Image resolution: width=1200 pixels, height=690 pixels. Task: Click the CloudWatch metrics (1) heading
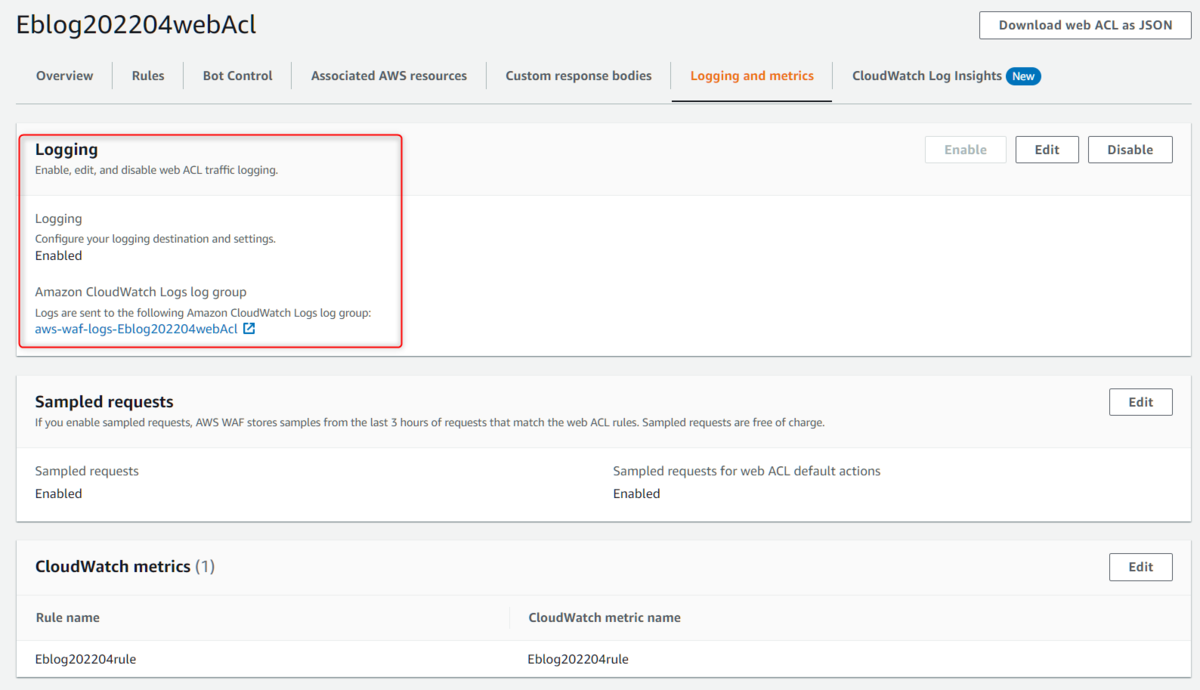point(125,567)
